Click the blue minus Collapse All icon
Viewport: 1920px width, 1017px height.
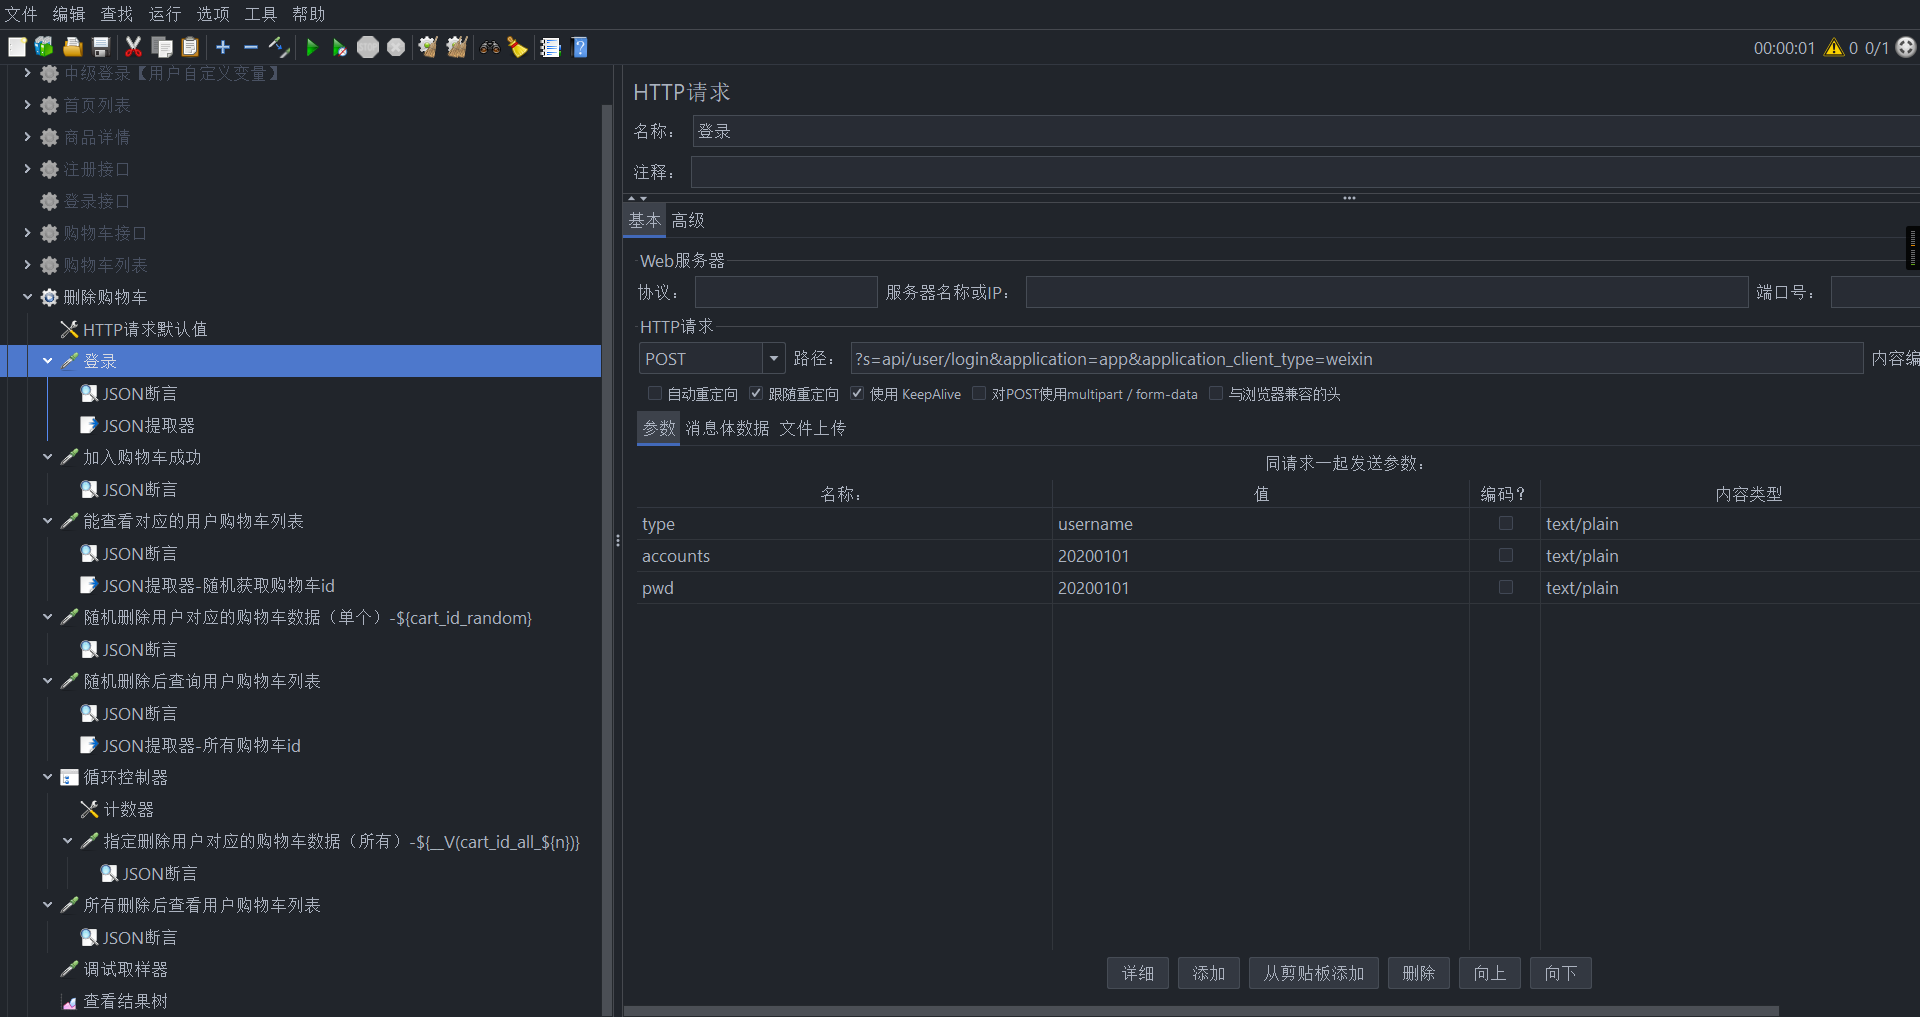pyautogui.click(x=251, y=47)
